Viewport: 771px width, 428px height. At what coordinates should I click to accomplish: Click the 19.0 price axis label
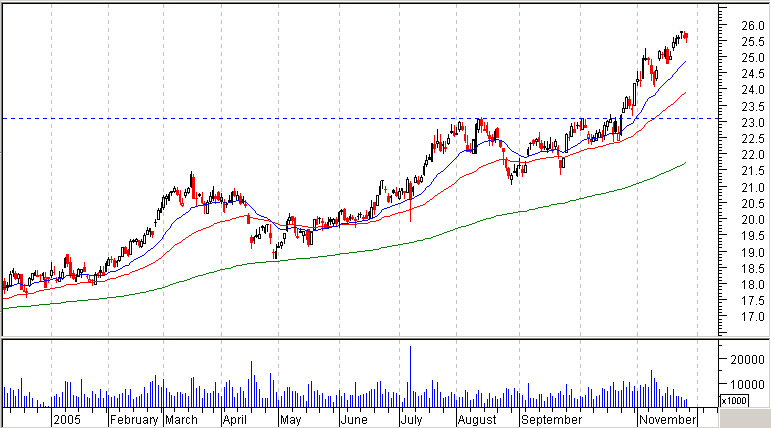coord(753,253)
